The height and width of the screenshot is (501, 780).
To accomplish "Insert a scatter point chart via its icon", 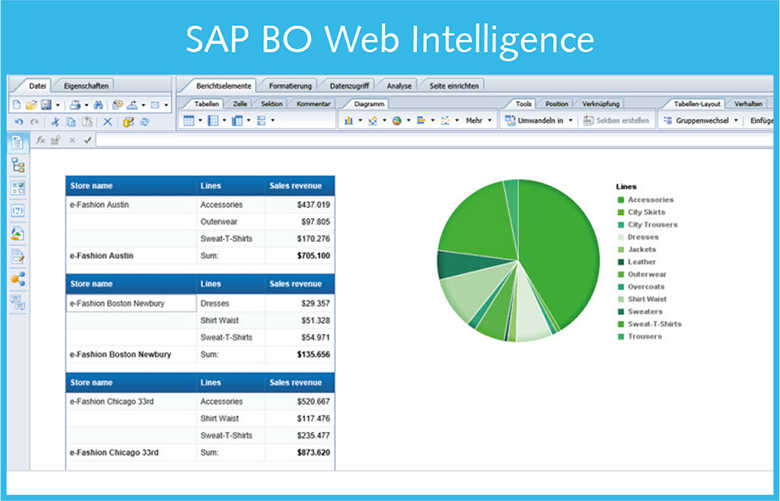I will [x=445, y=120].
